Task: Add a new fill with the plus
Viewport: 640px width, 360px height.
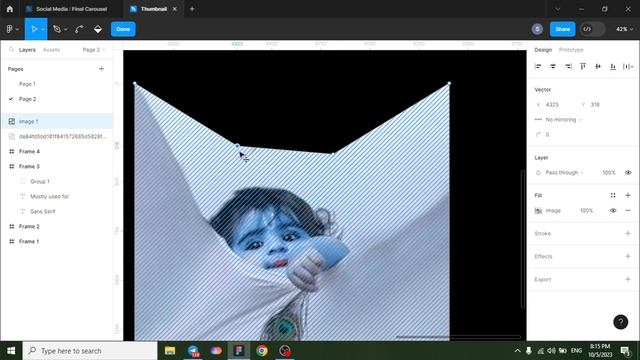Action: pyautogui.click(x=628, y=196)
